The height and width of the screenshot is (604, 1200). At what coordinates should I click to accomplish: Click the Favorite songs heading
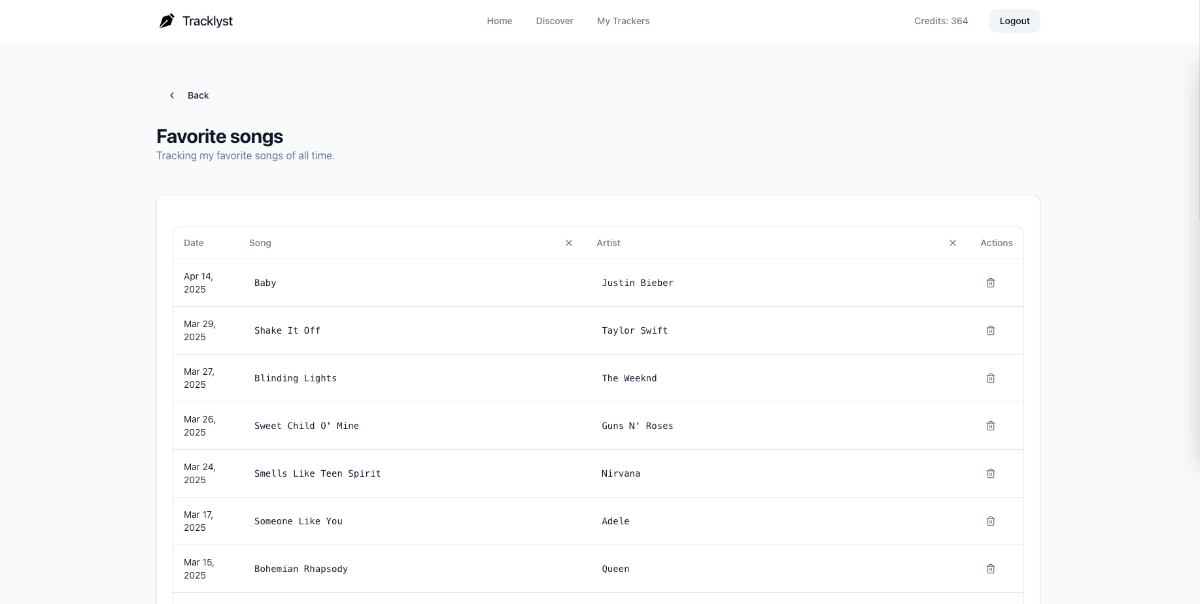[x=220, y=137]
